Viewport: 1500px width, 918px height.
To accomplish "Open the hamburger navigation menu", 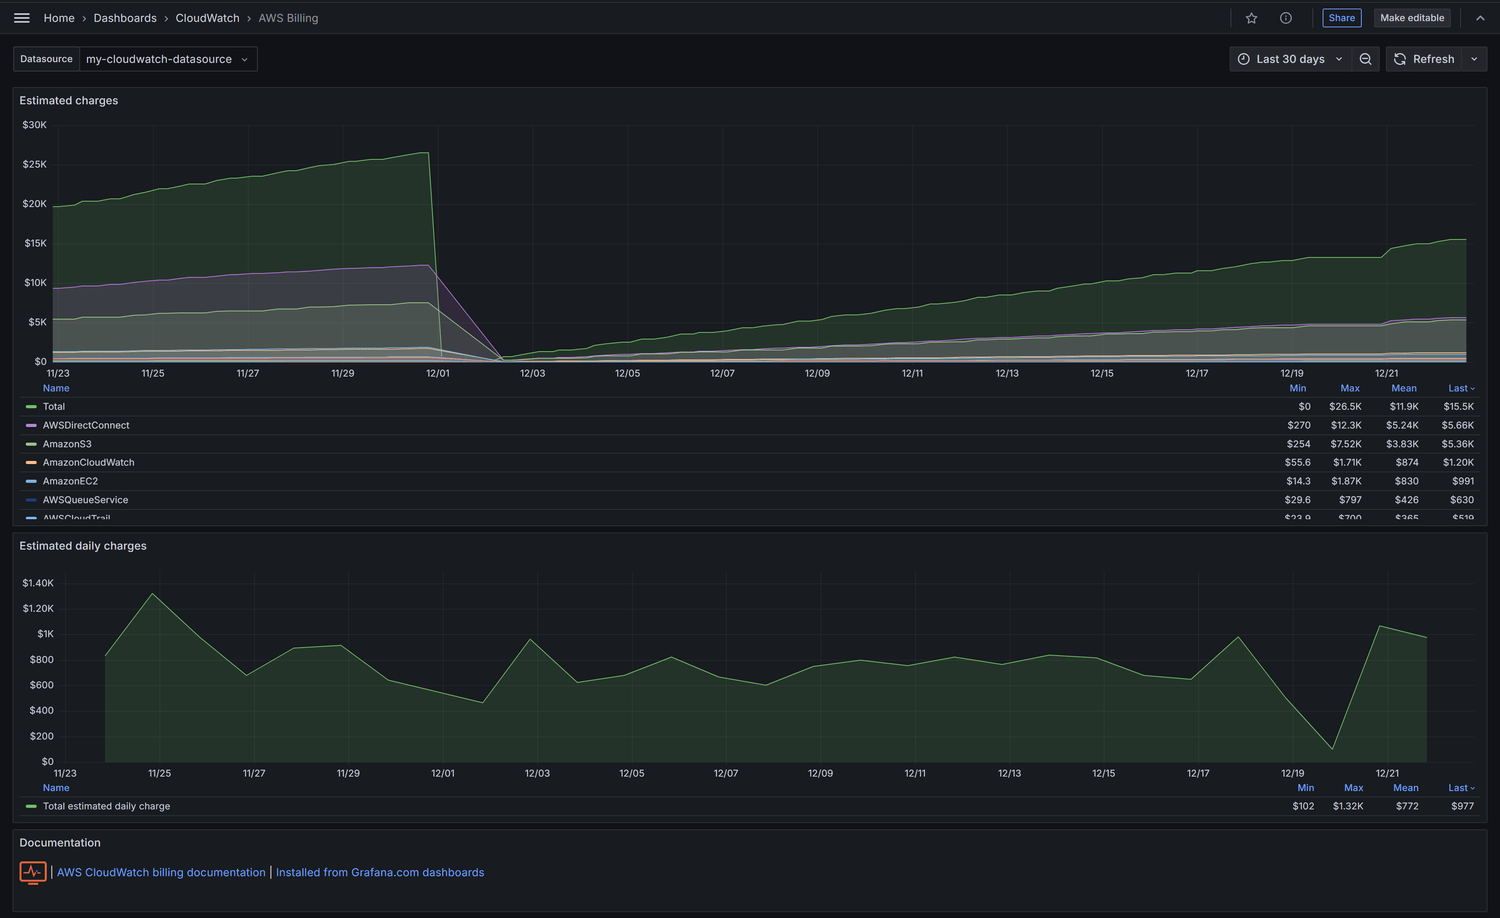I will [x=21, y=18].
